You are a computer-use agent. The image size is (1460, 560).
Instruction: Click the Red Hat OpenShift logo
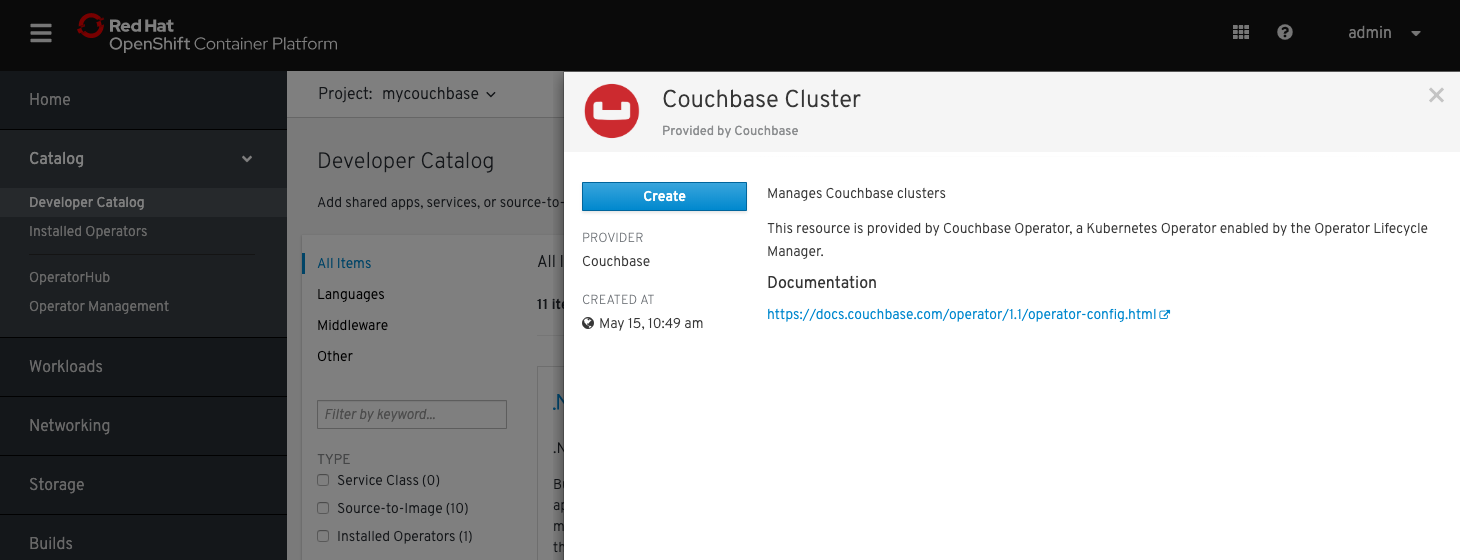[x=208, y=34]
